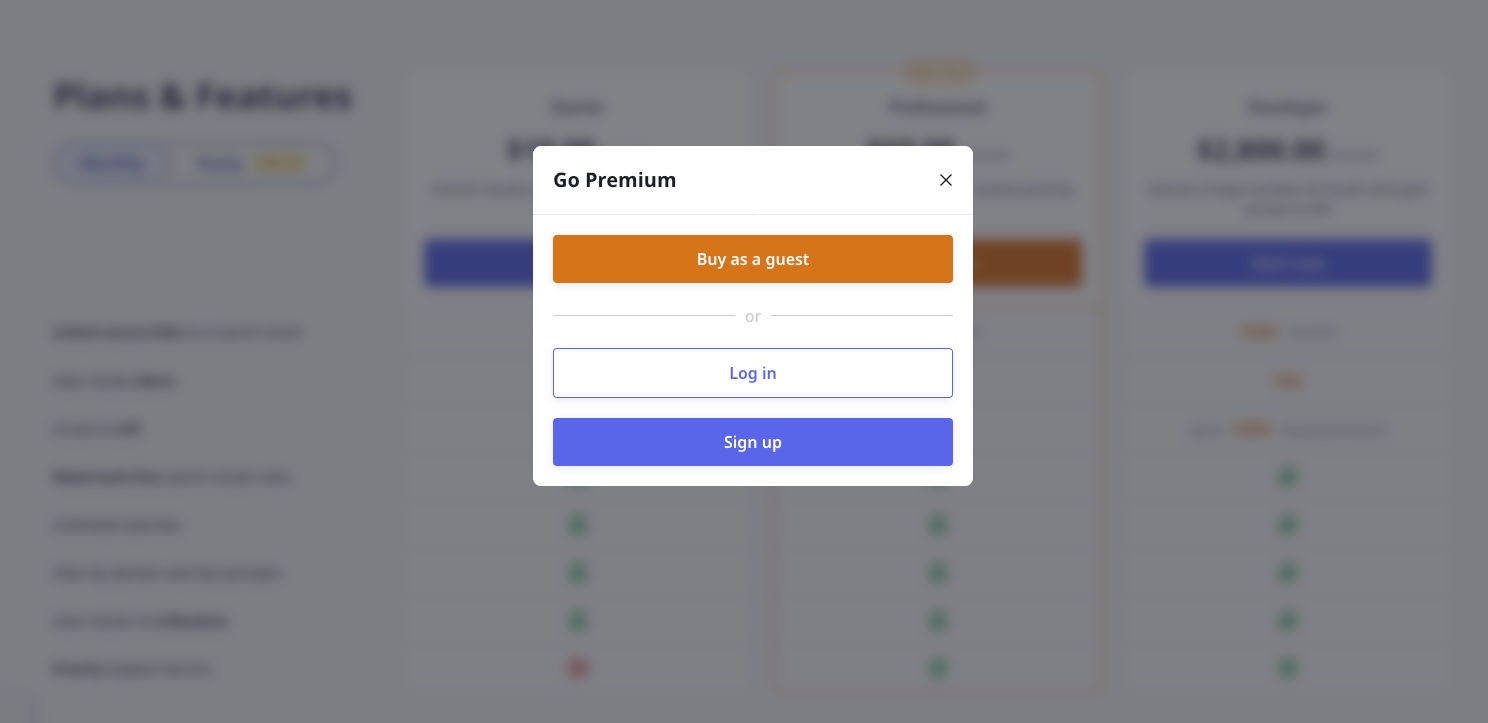Click the badge next to the Yearly option
1488x723 pixels.
click(280, 162)
